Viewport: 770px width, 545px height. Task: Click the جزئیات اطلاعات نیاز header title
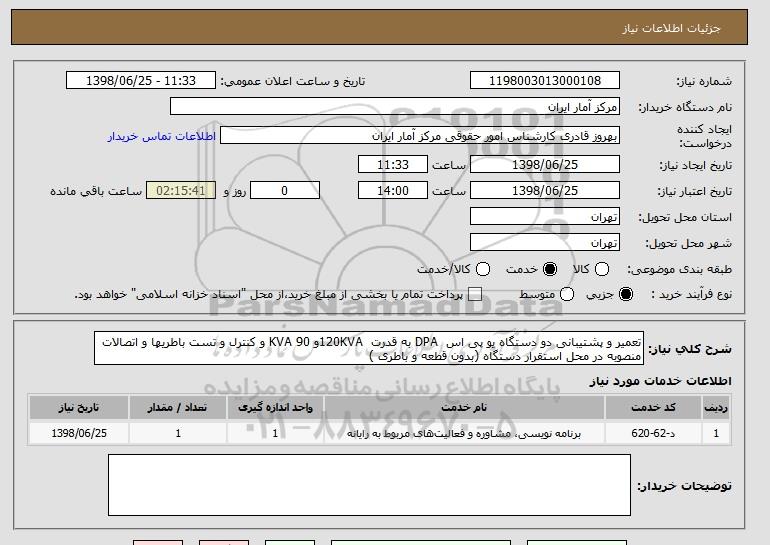(x=671, y=28)
